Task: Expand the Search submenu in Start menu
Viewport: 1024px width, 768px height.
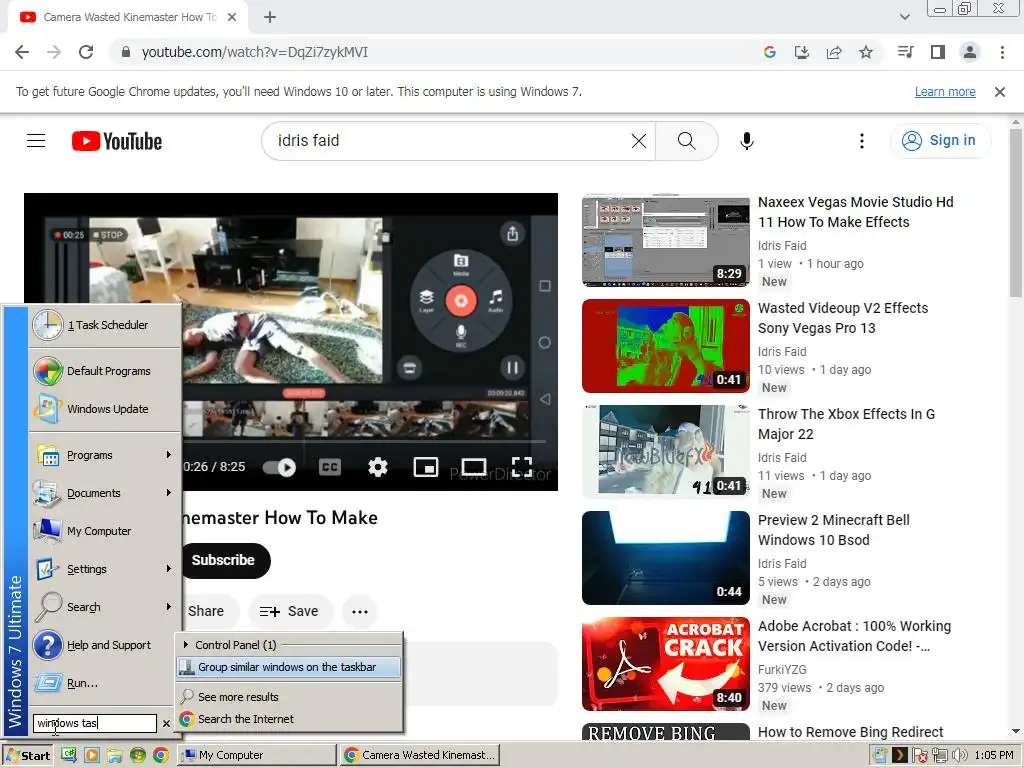Action: pos(104,607)
